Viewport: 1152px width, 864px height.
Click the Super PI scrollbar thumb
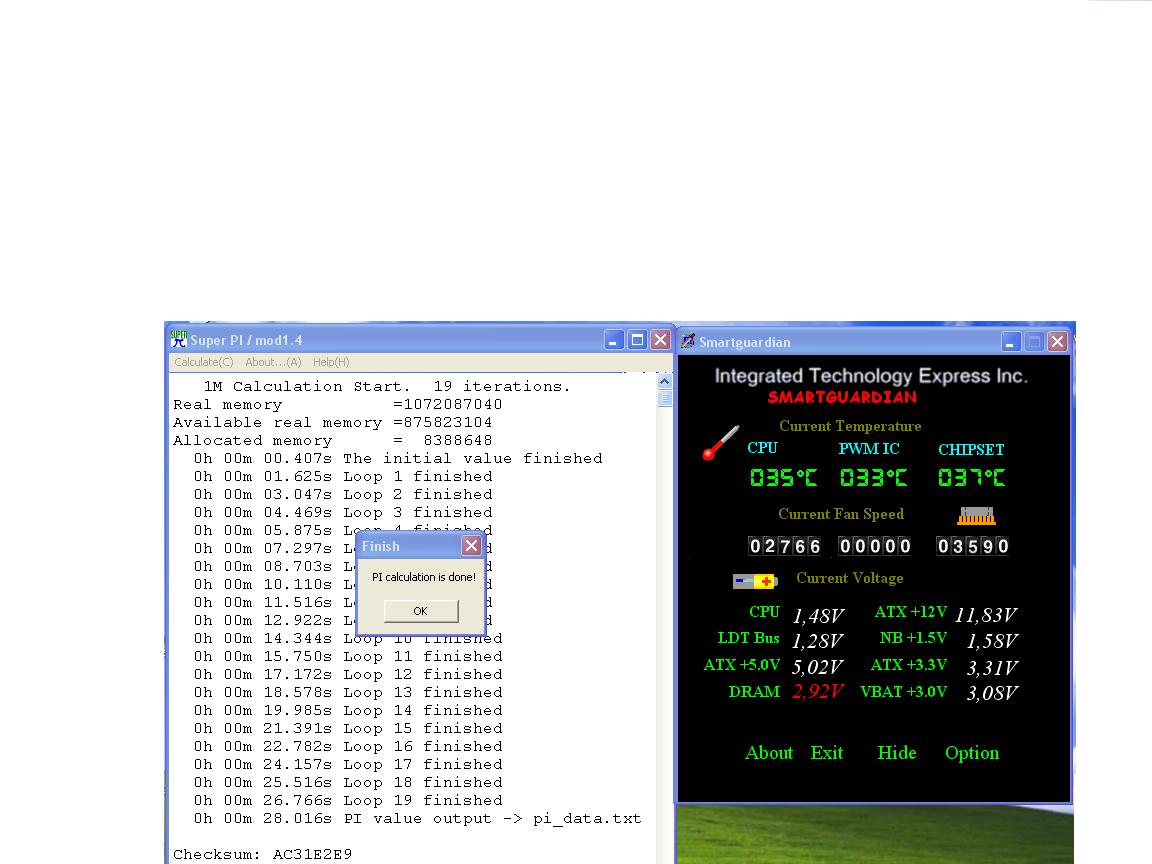[x=664, y=397]
